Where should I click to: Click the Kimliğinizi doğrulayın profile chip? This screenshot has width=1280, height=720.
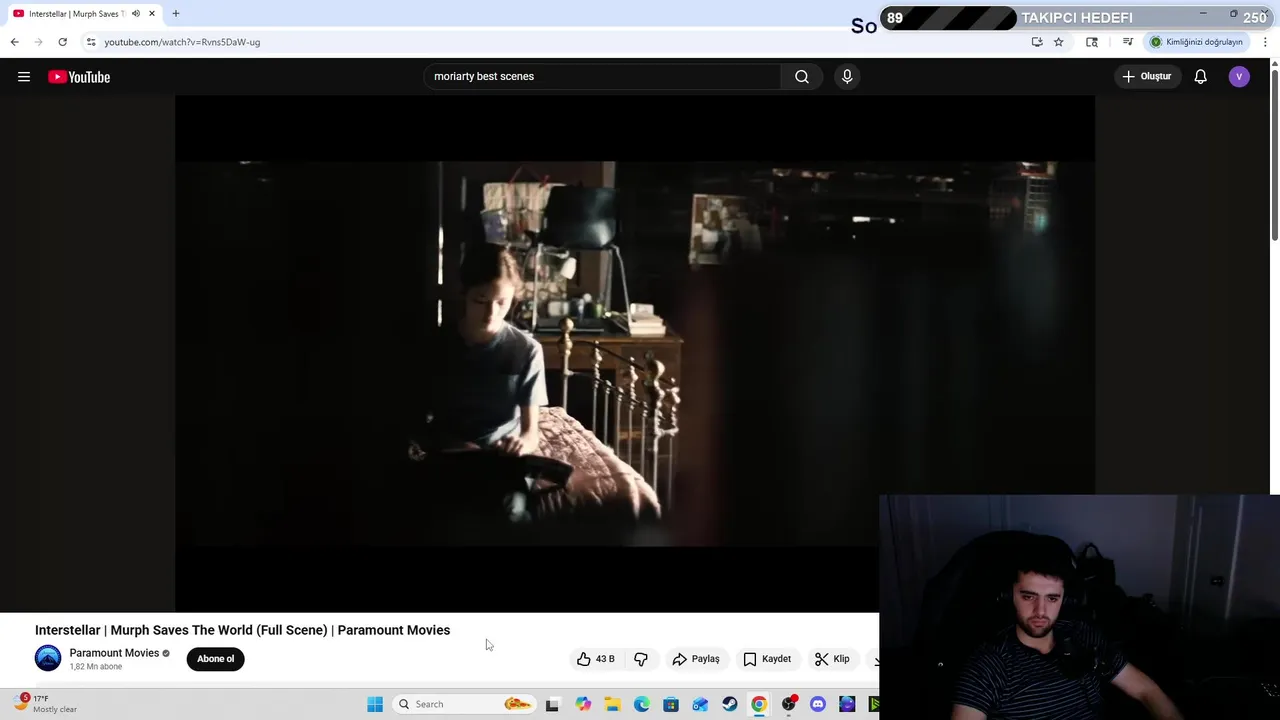point(1197,42)
